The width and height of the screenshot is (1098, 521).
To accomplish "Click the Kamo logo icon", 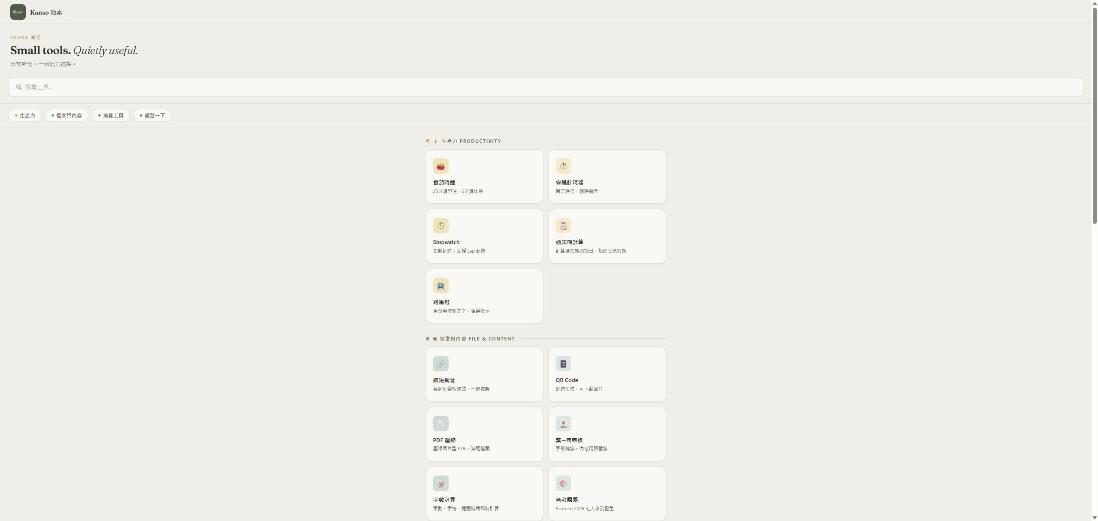I will point(18,12).
